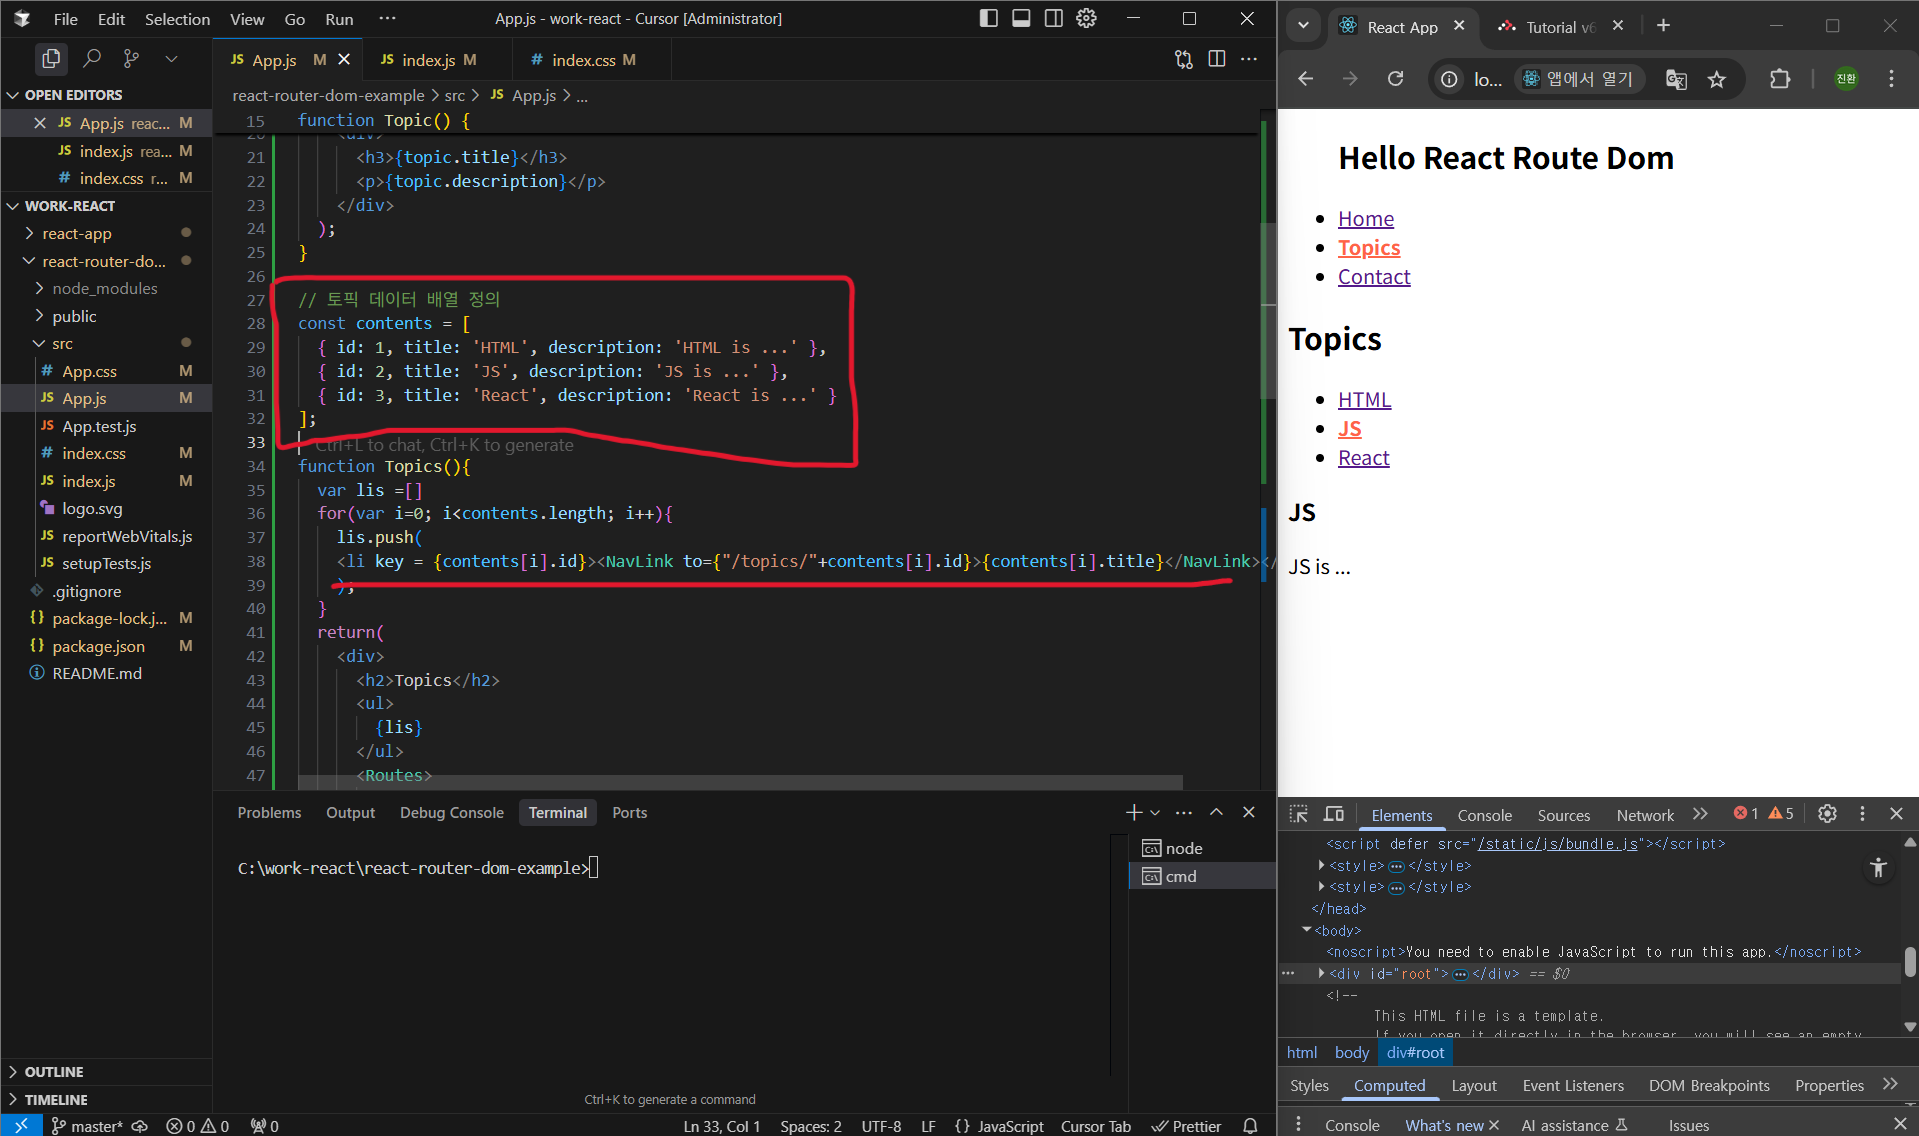Open editor more actions menu

coord(1249,60)
